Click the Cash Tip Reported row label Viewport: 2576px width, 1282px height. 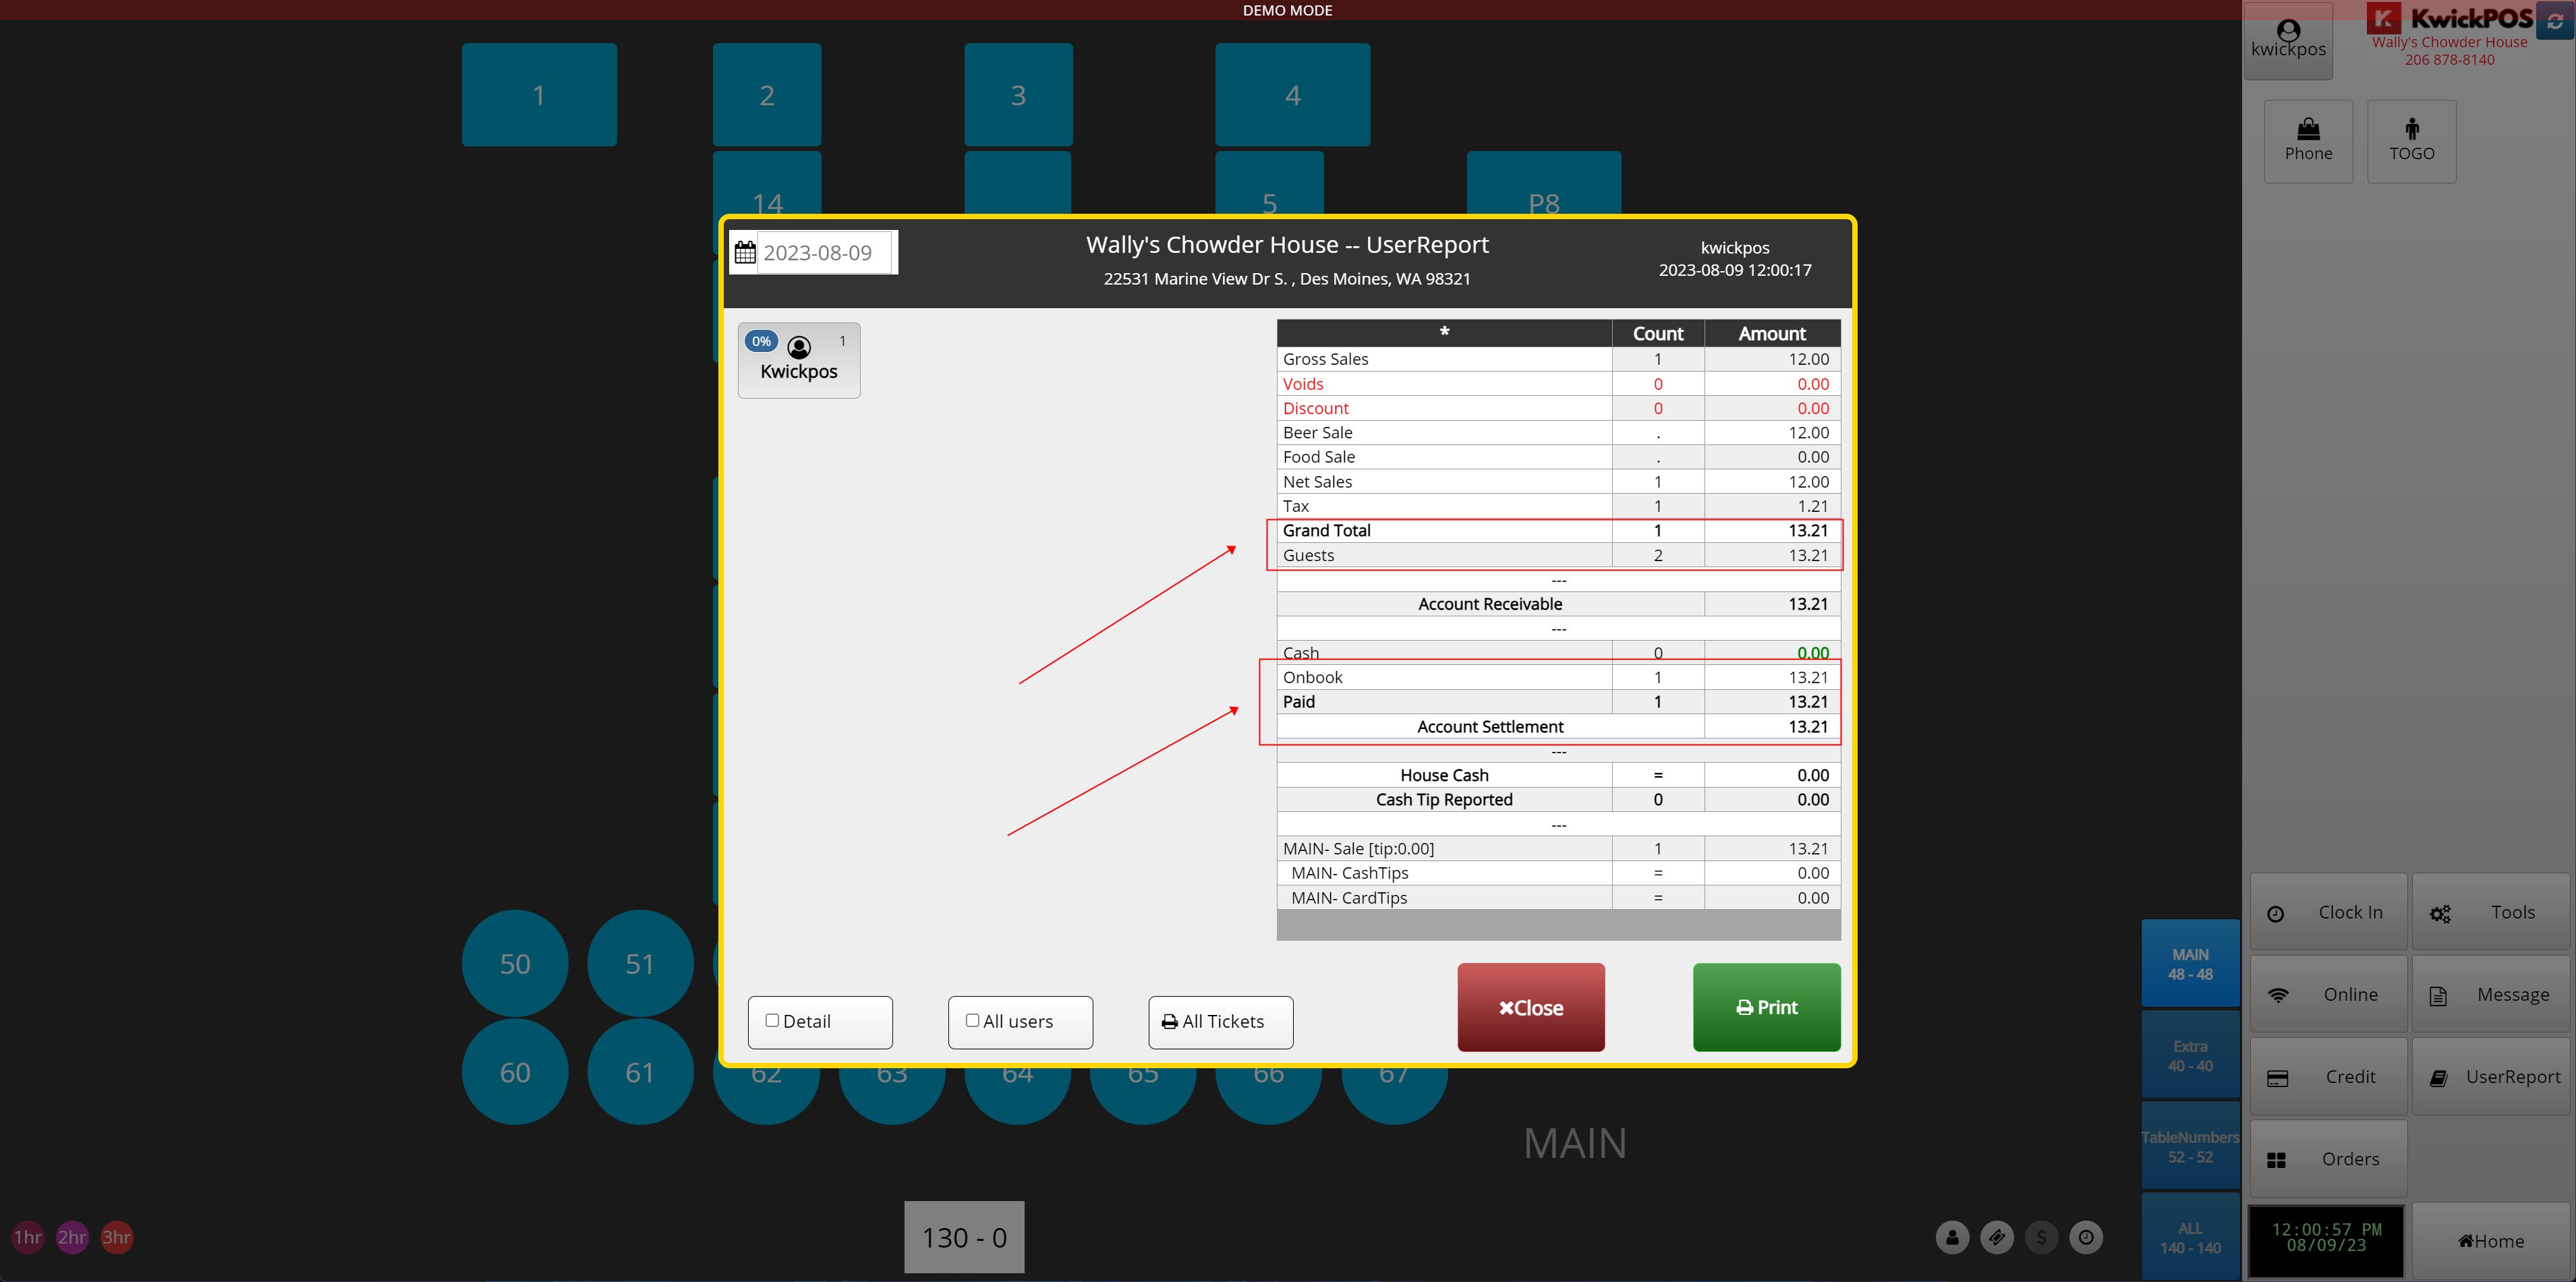point(1444,799)
